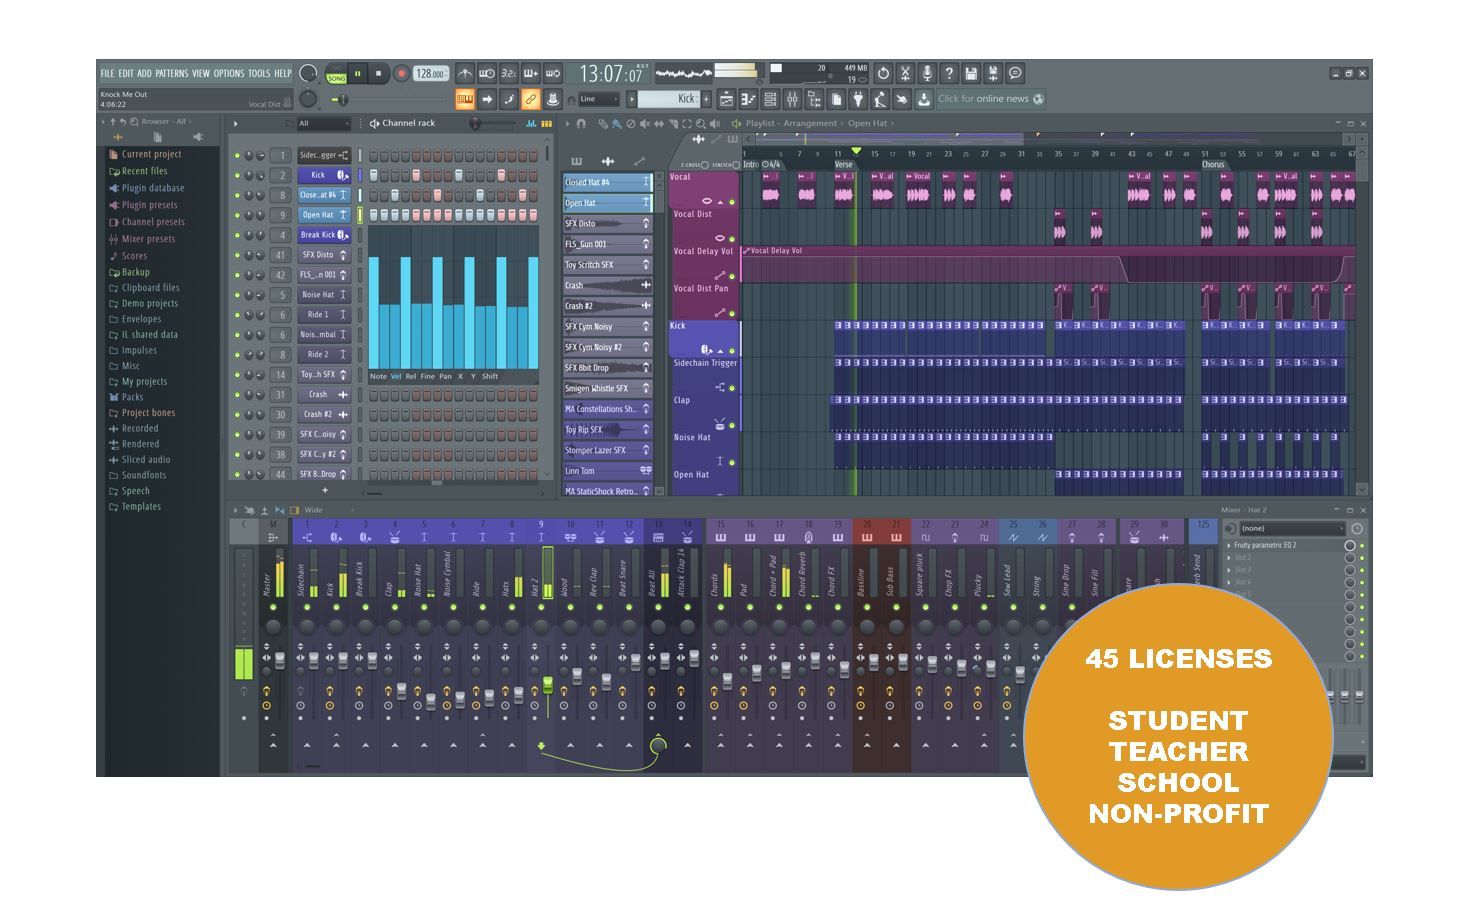The width and height of the screenshot is (1461, 912).
Task: Open the Recent files folder
Action: 138,171
